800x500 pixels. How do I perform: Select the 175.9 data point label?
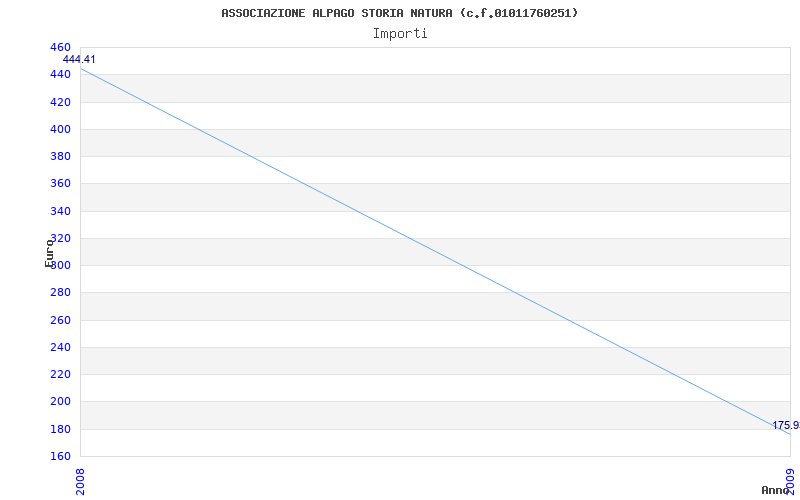[x=785, y=425]
